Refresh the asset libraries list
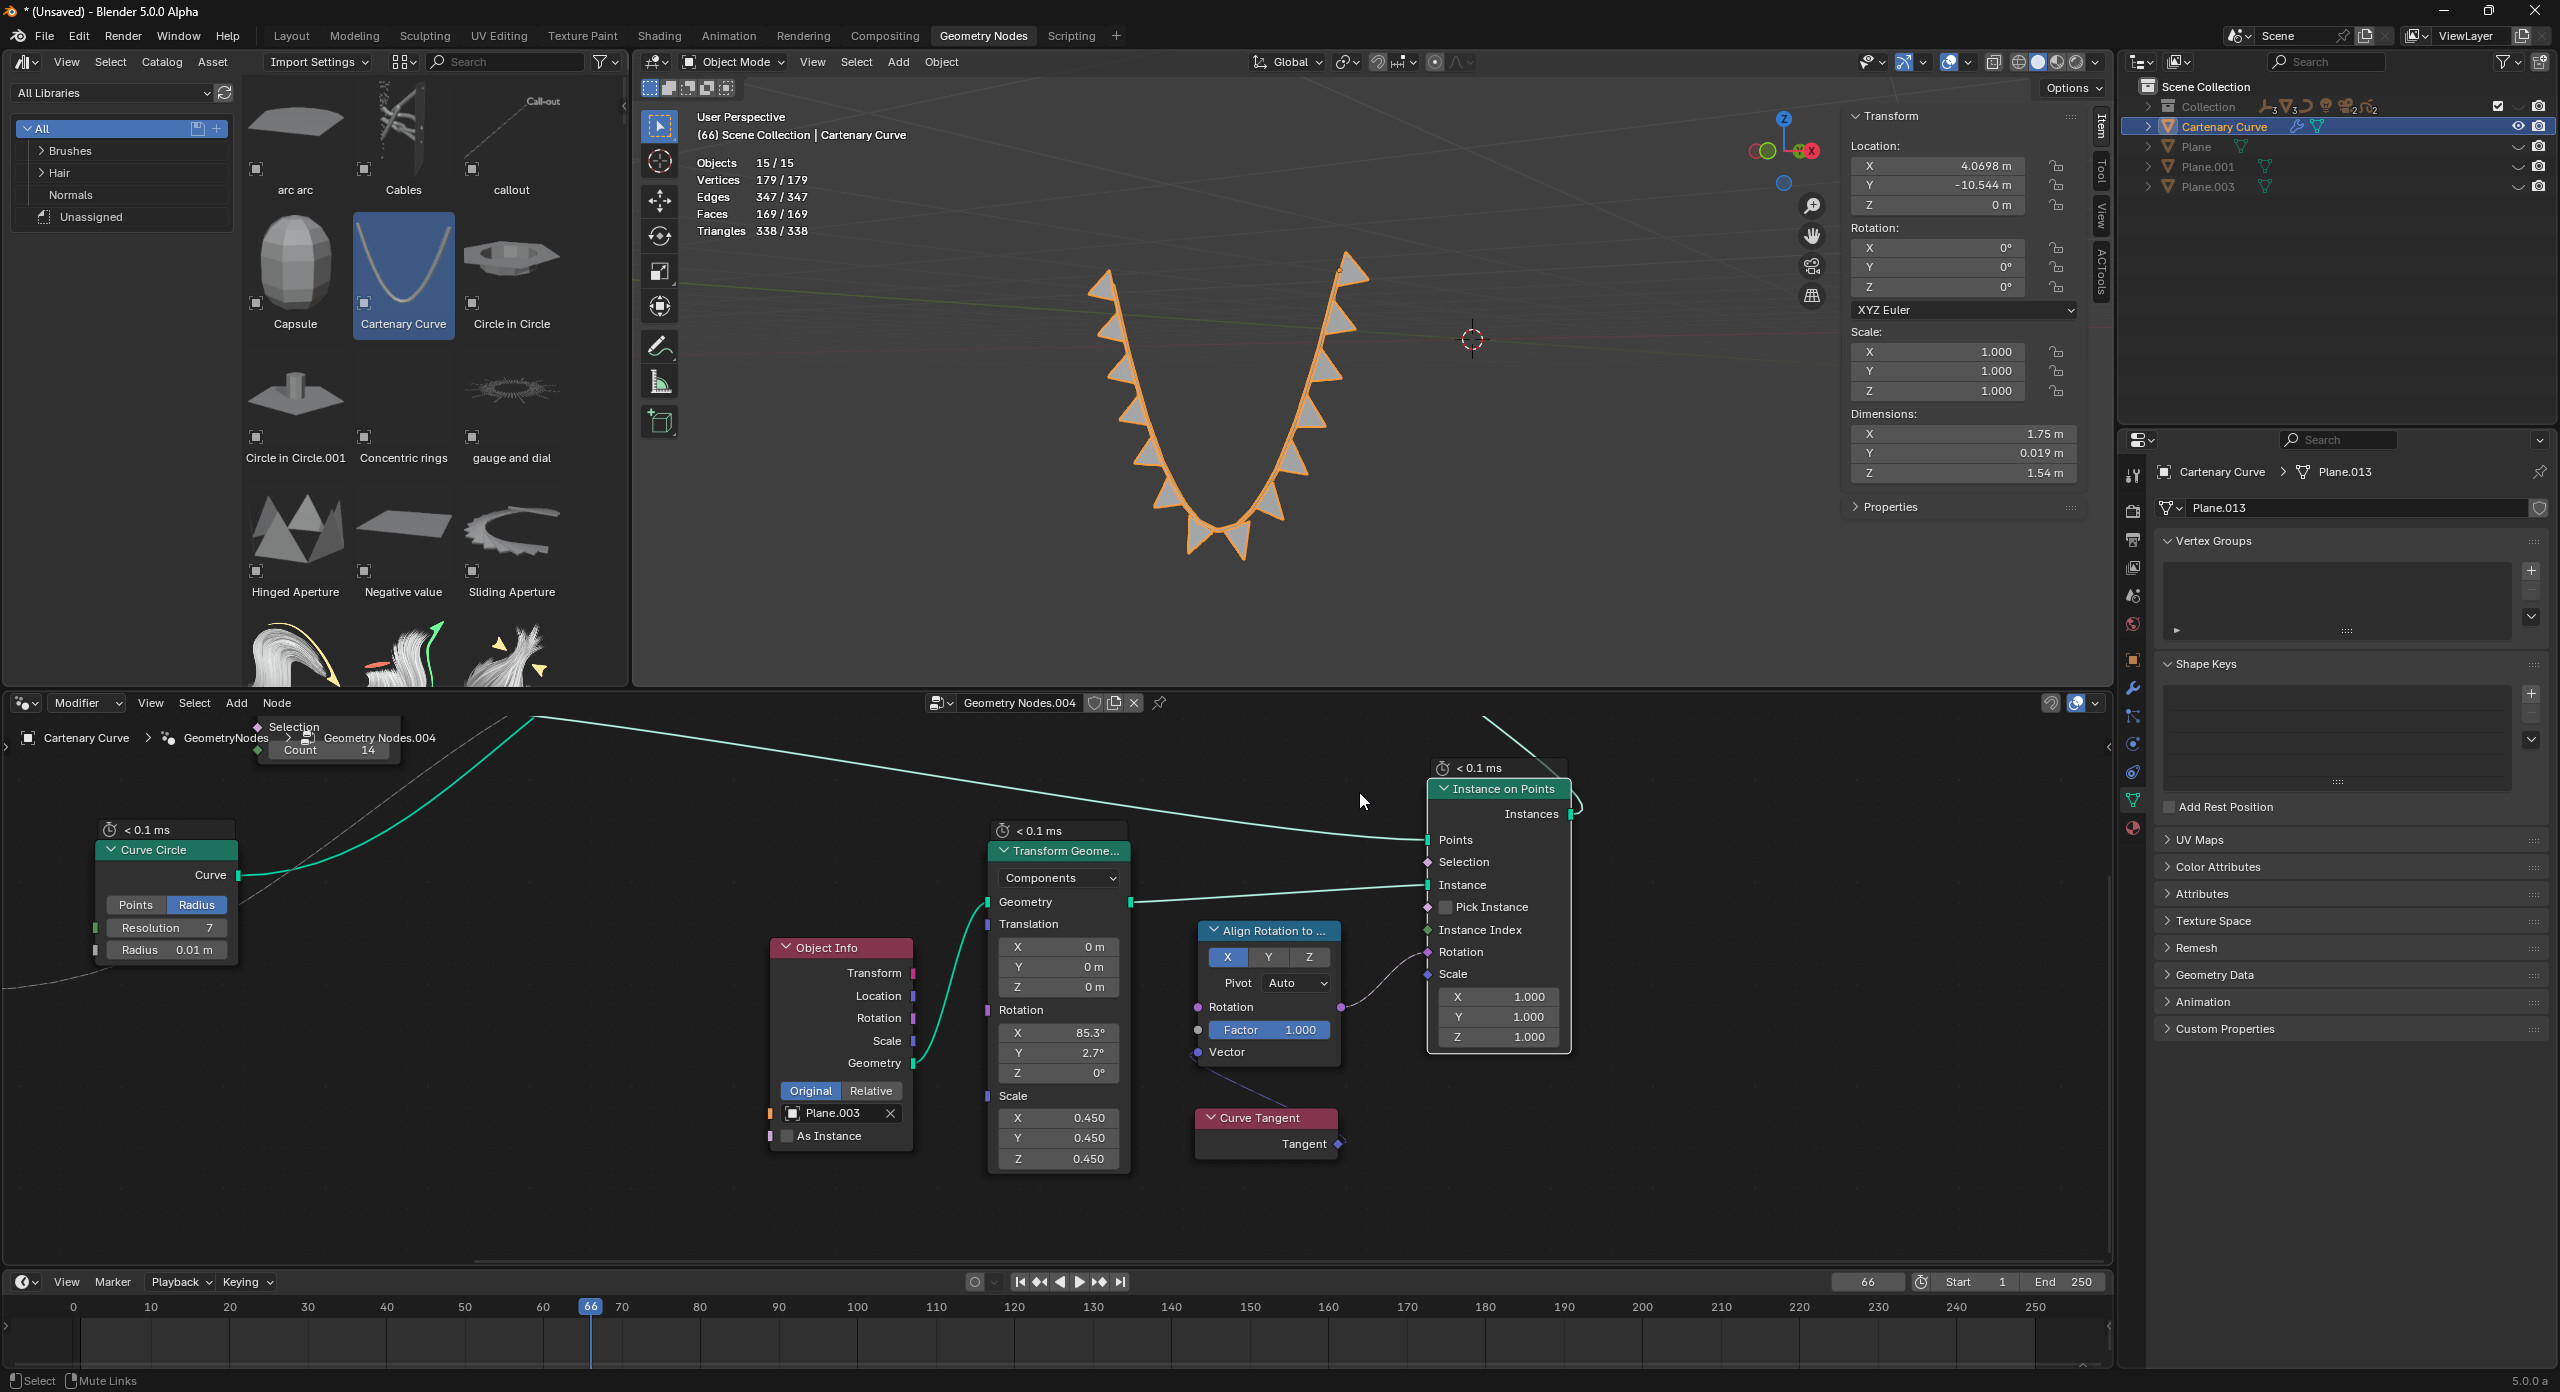Screen dimensions: 2560x1392 tap(225, 93)
